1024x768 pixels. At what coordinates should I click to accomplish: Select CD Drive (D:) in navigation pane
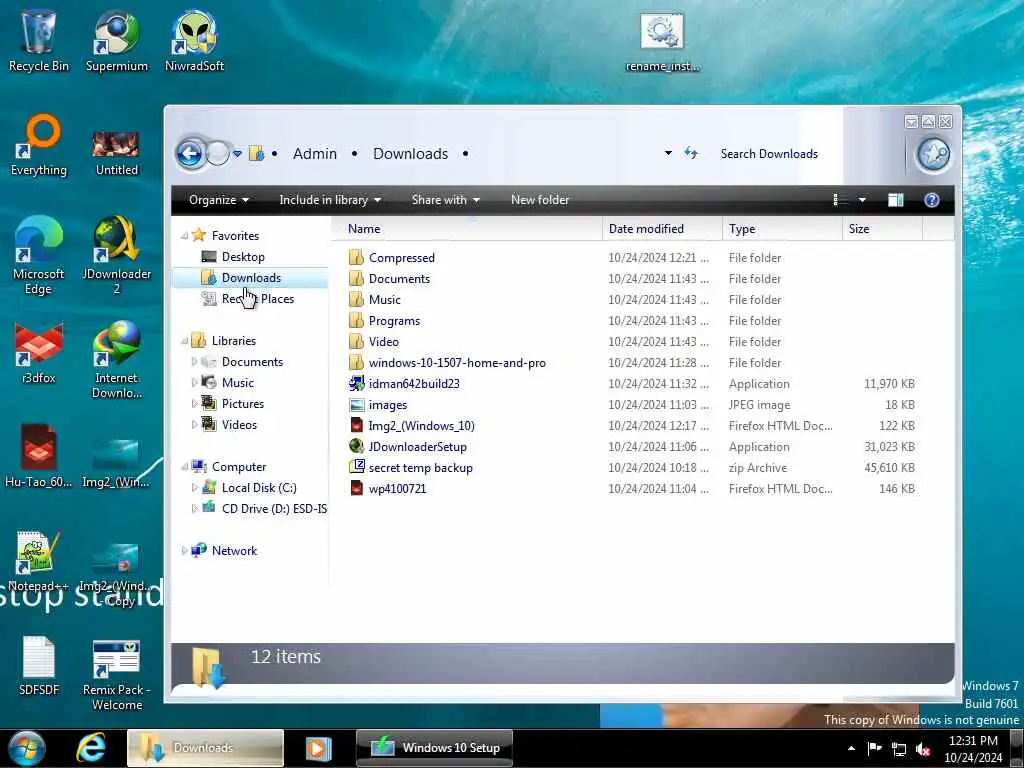(266, 509)
